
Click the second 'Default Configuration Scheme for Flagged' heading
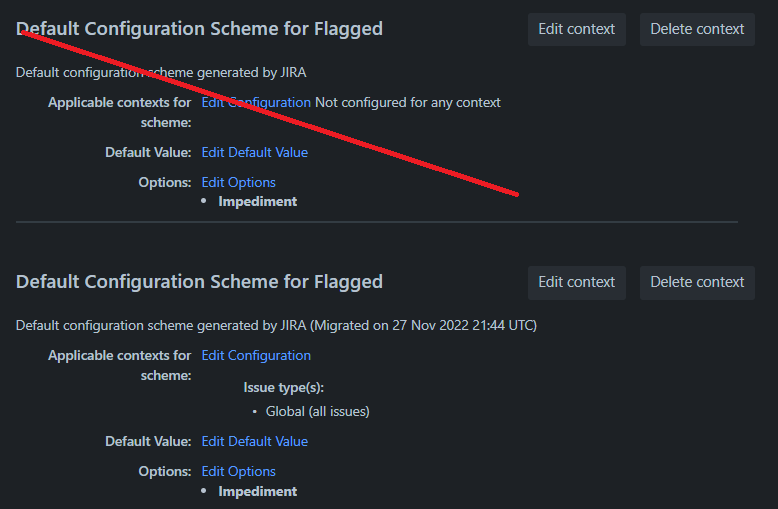(x=199, y=282)
